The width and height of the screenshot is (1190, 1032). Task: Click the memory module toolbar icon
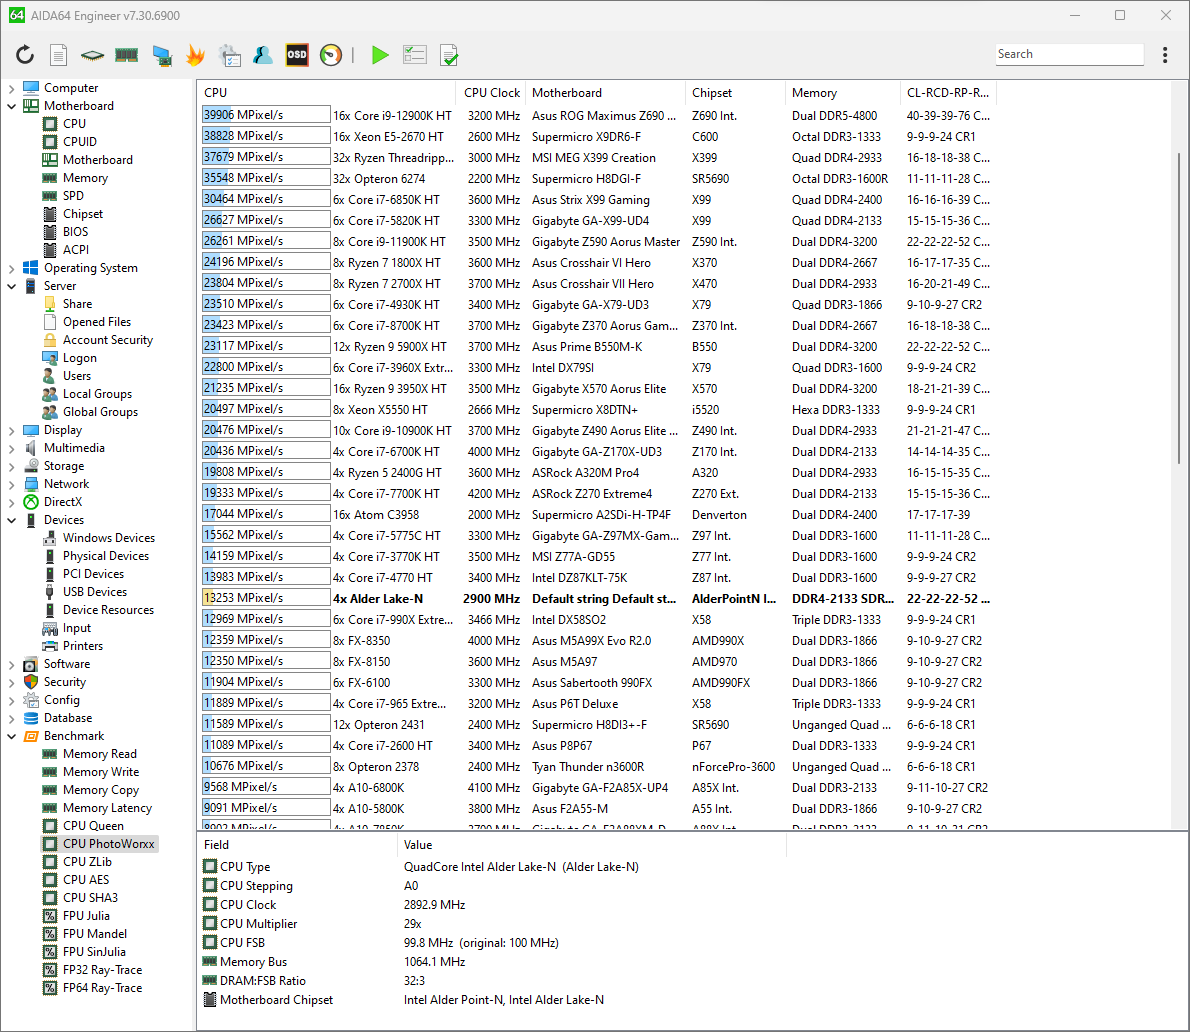[x=127, y=55]
